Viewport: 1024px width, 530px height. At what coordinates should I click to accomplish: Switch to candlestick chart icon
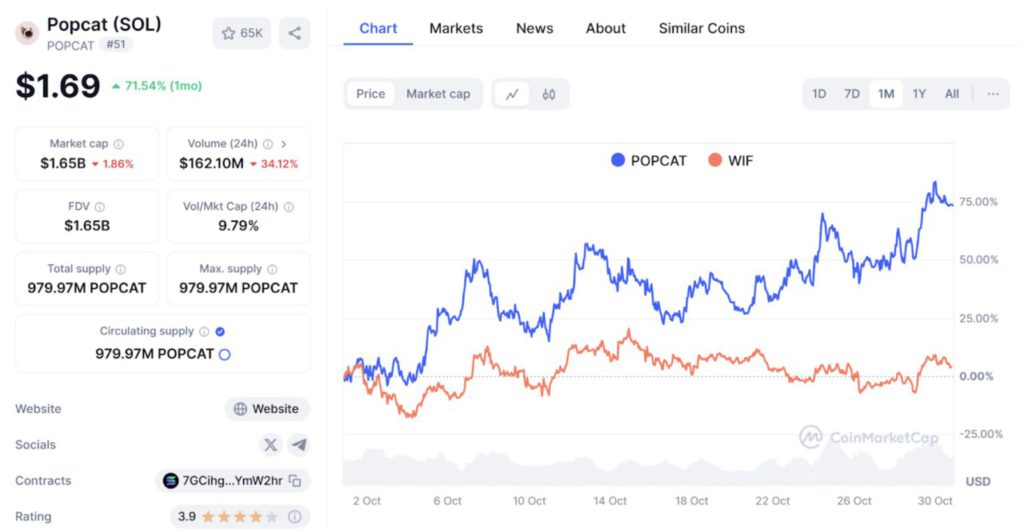548,94
